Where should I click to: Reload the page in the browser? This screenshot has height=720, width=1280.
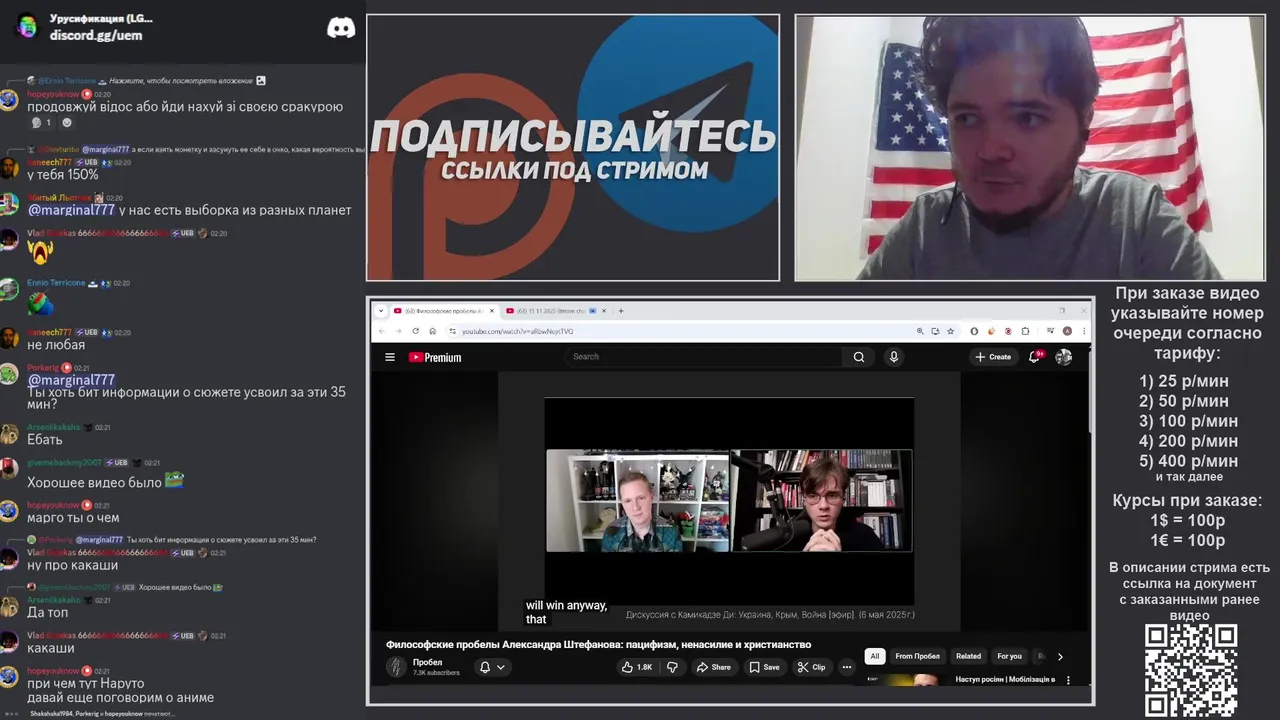(416, 331)
